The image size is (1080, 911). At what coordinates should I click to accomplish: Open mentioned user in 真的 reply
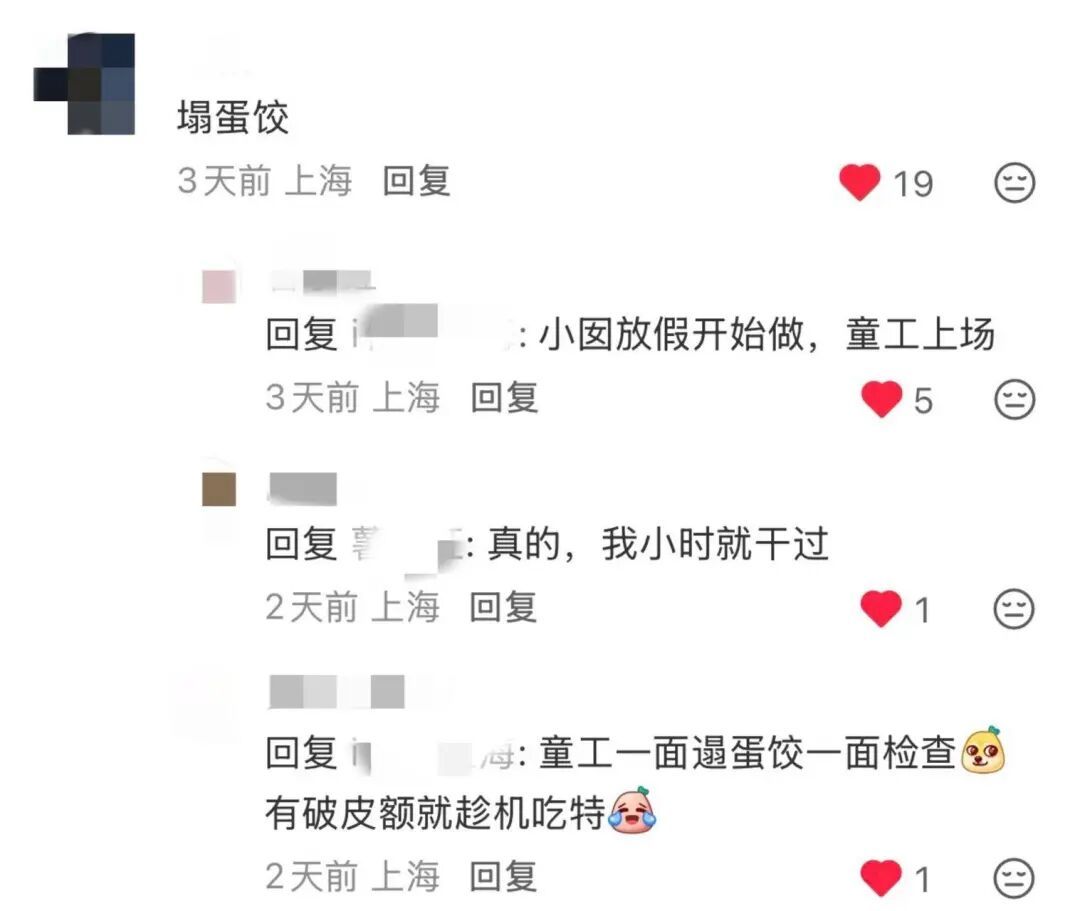coord(406,544)
